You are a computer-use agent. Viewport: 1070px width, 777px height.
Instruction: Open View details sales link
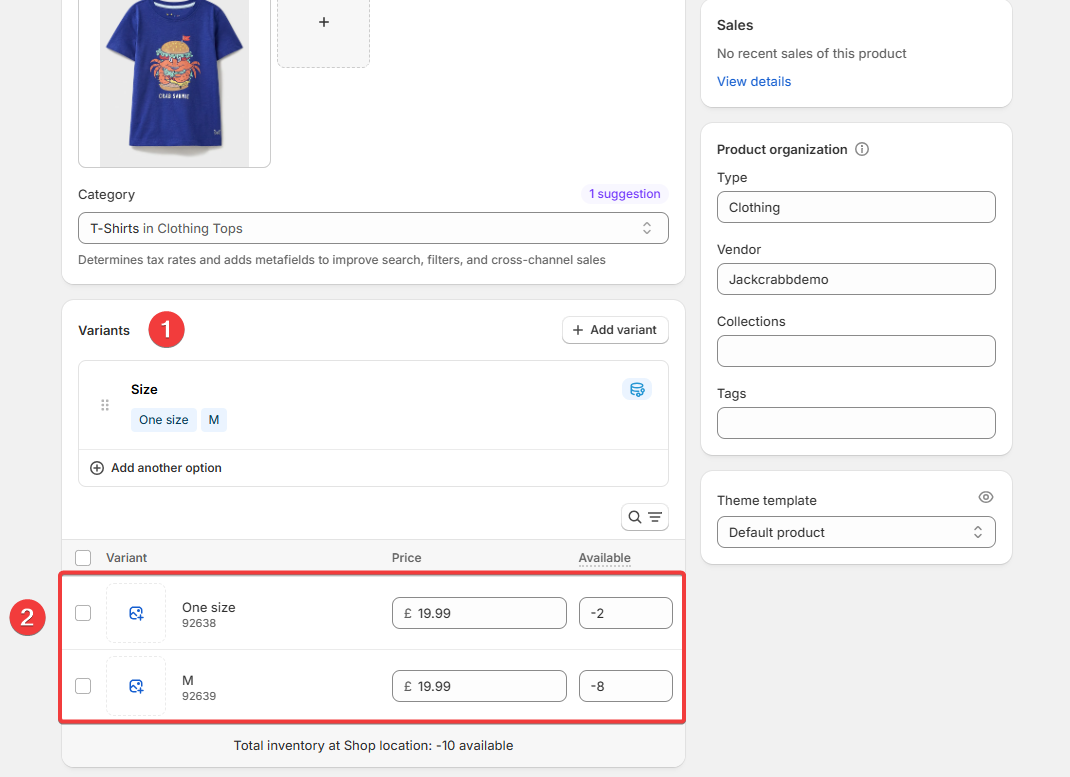(x=753, y=81)
